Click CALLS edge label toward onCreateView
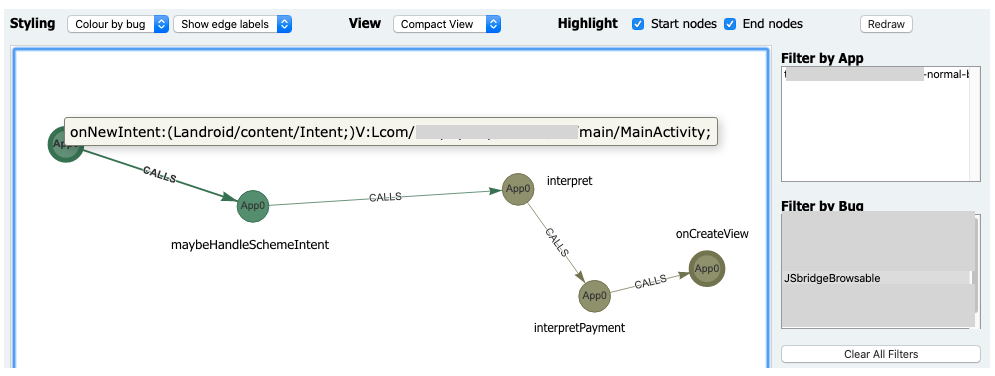The image size is (995, 376). coord(650,282)
